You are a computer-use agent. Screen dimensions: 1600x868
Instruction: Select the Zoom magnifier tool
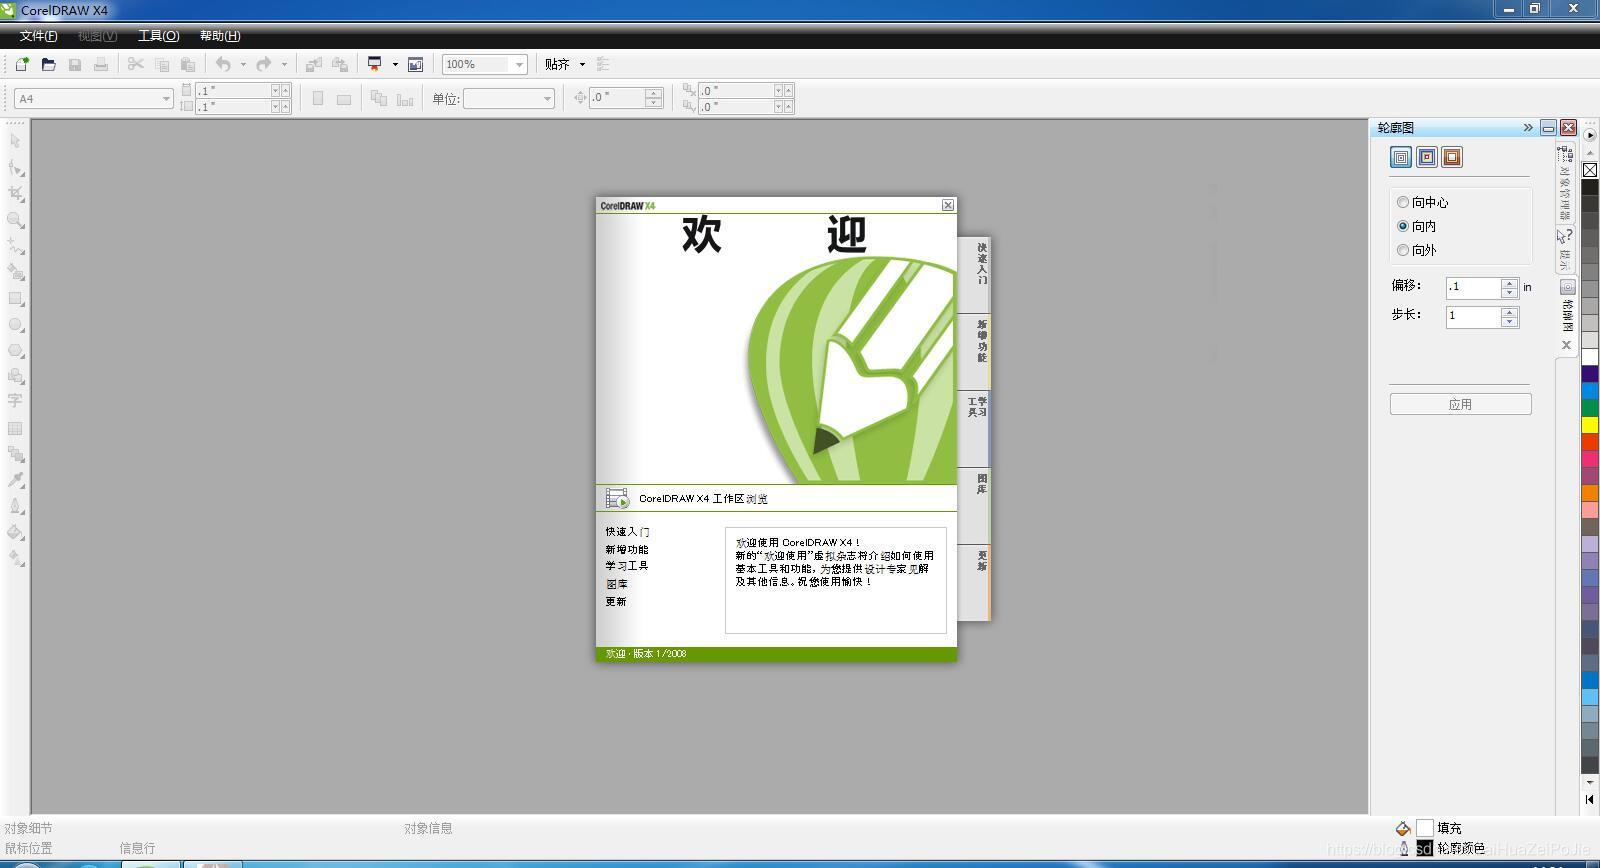tap(15, 220)
